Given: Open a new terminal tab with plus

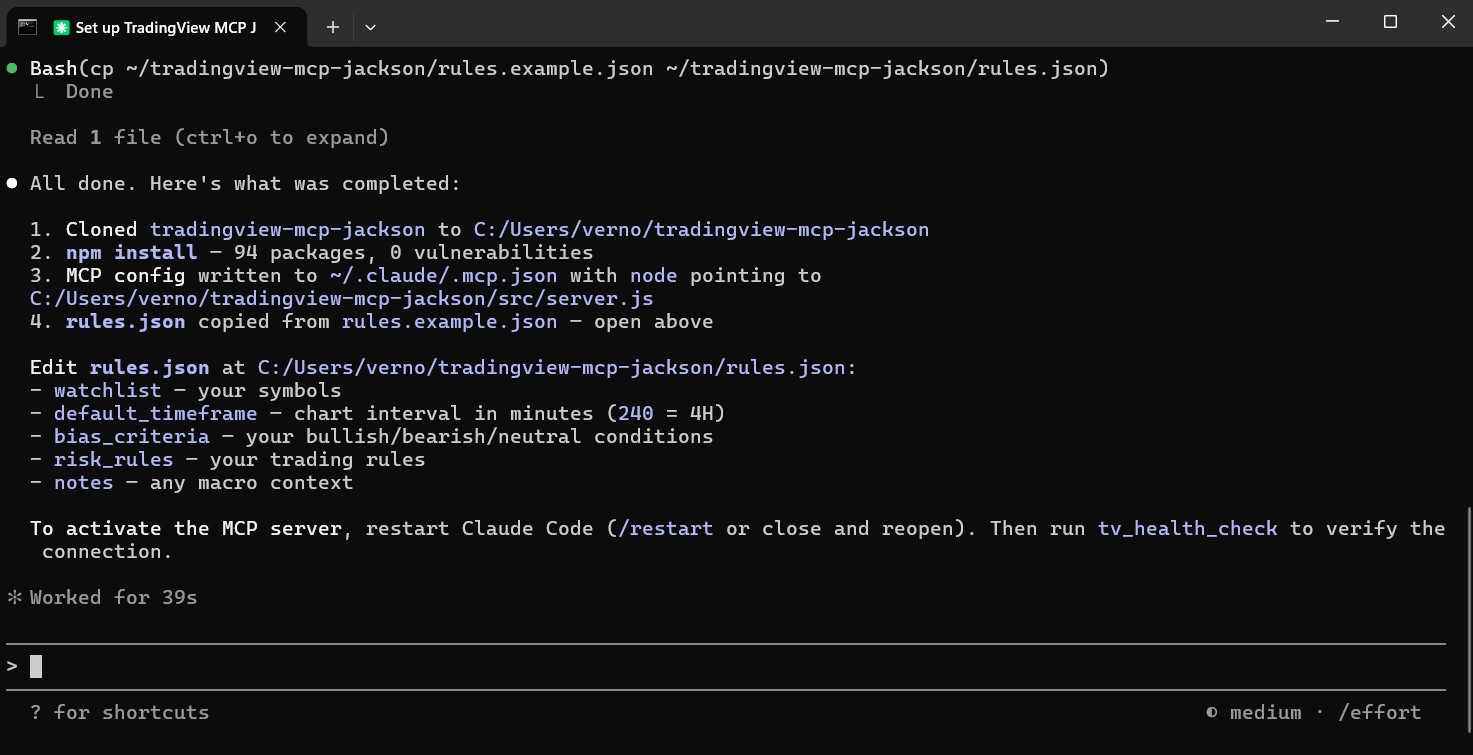Looking at the screenshot, I should 333,27.
